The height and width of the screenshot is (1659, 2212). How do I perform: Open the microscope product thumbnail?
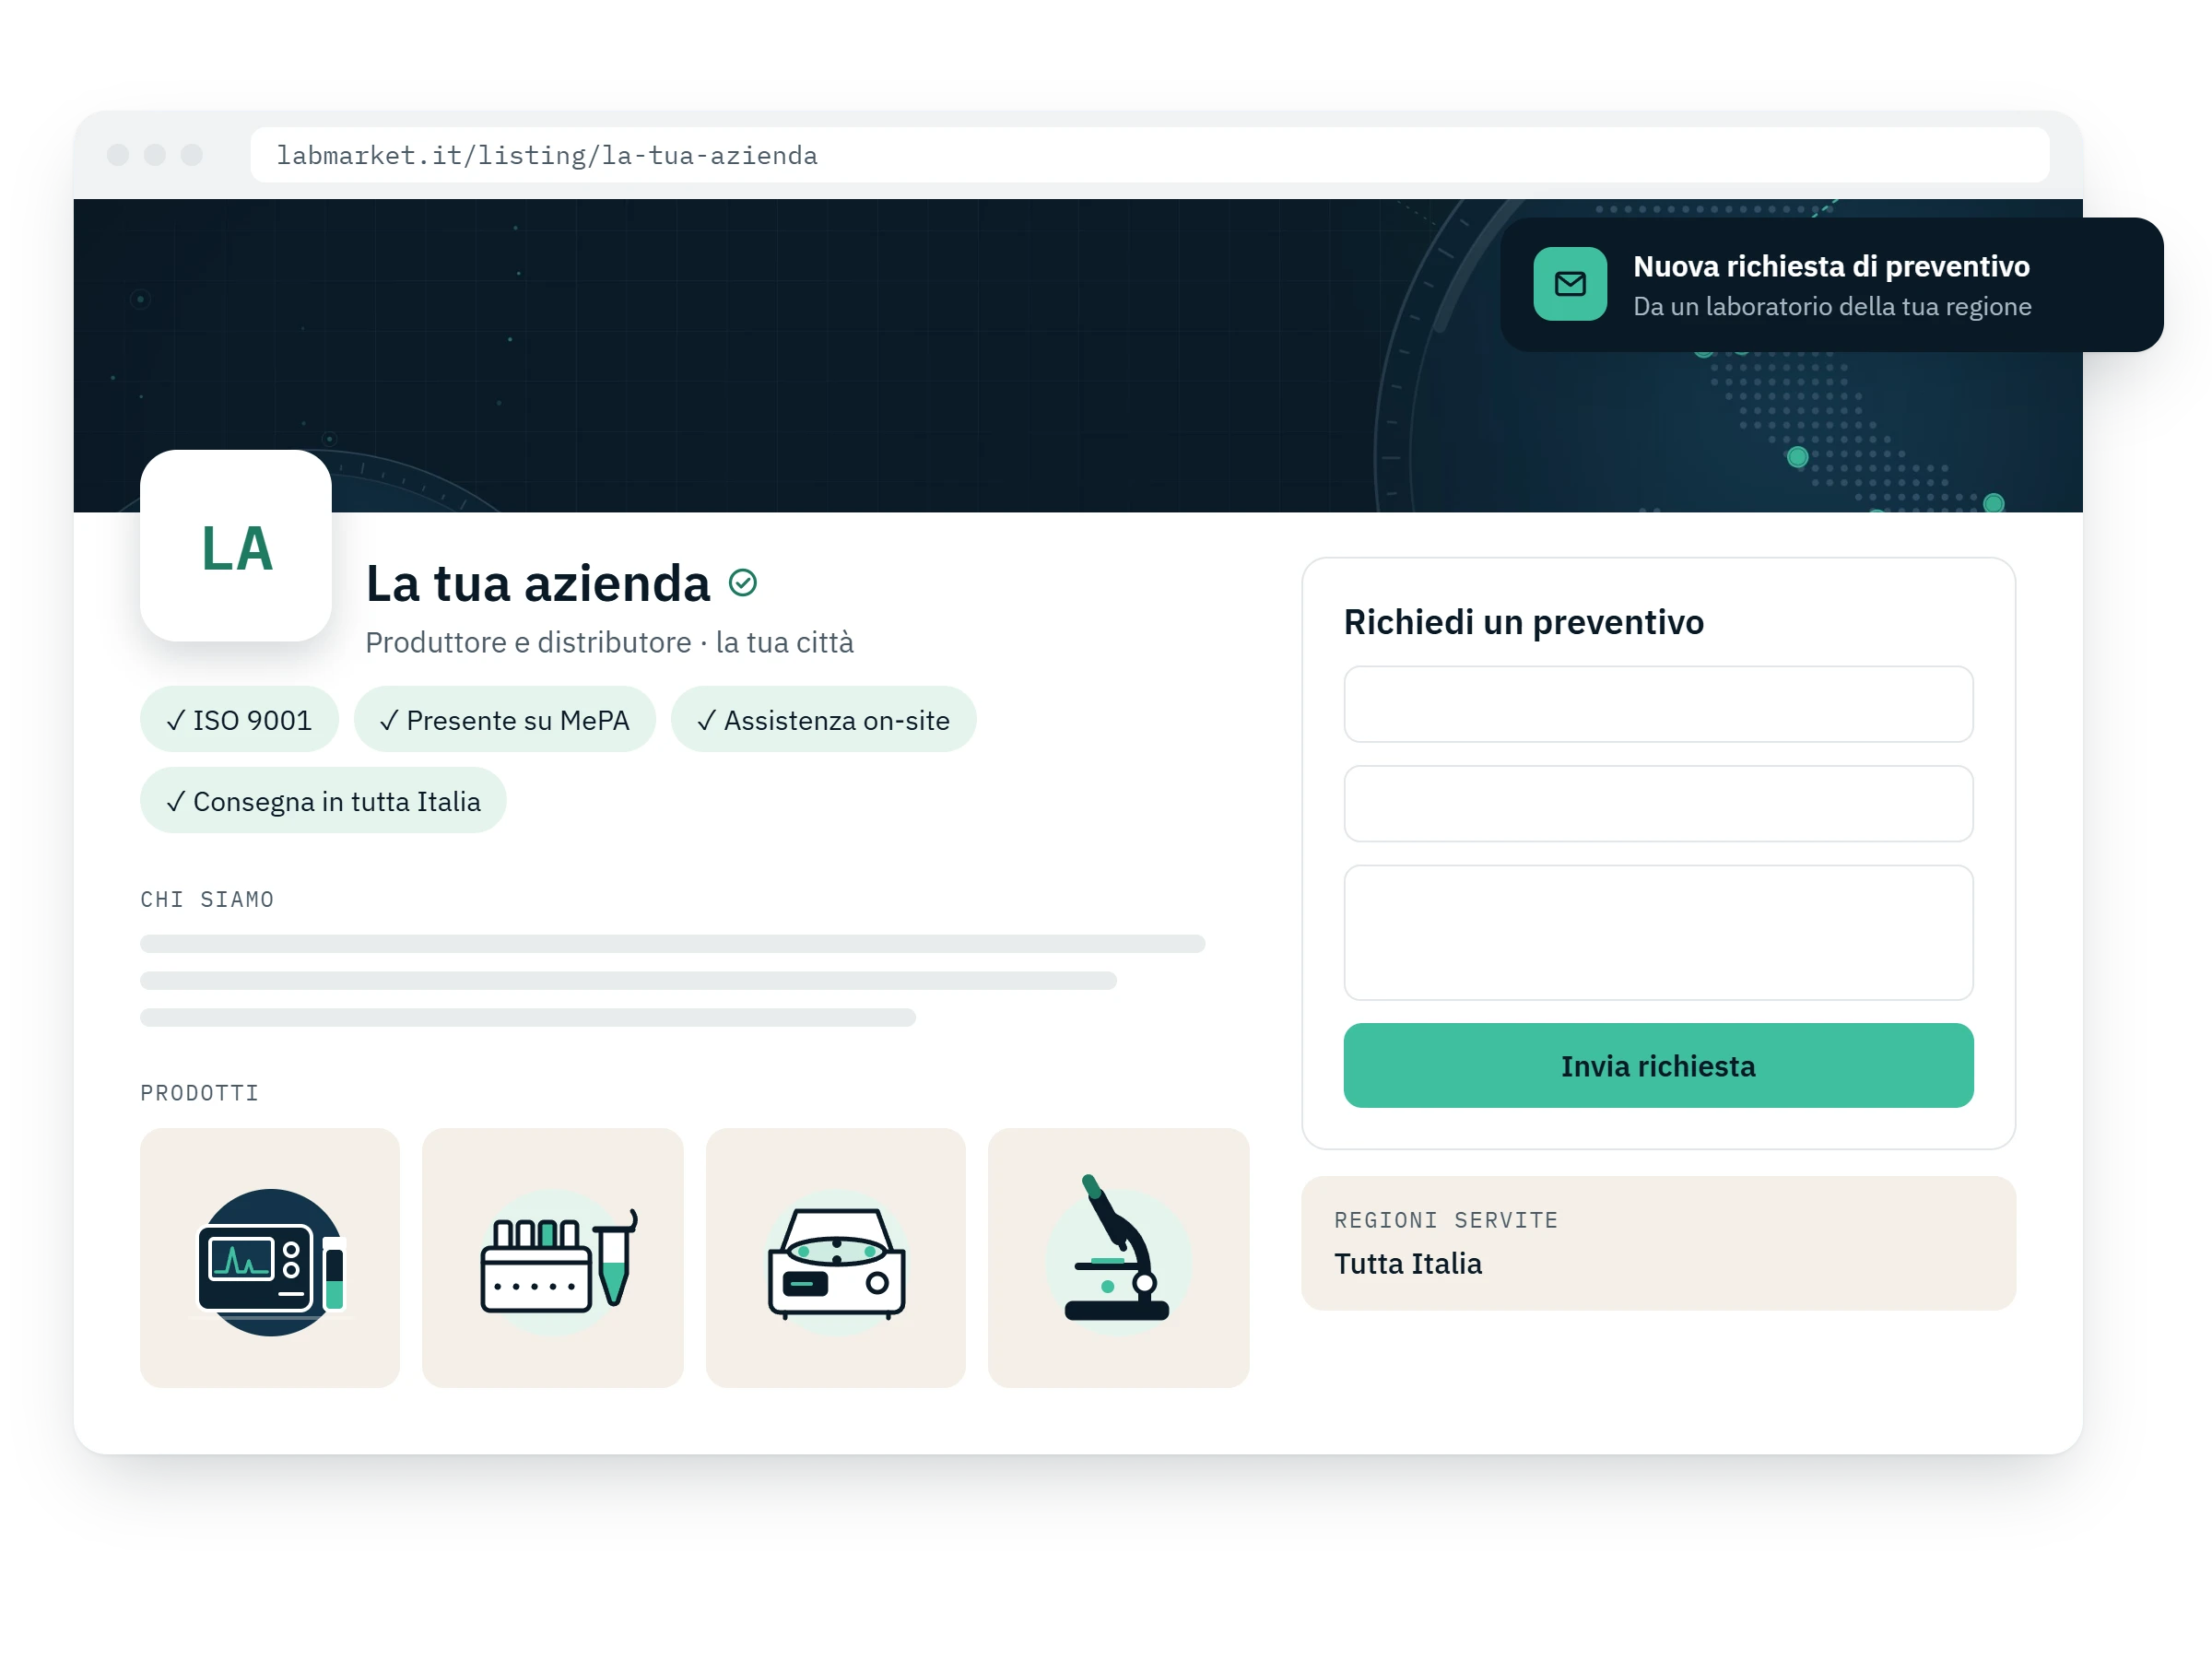coord(1119,1257)
